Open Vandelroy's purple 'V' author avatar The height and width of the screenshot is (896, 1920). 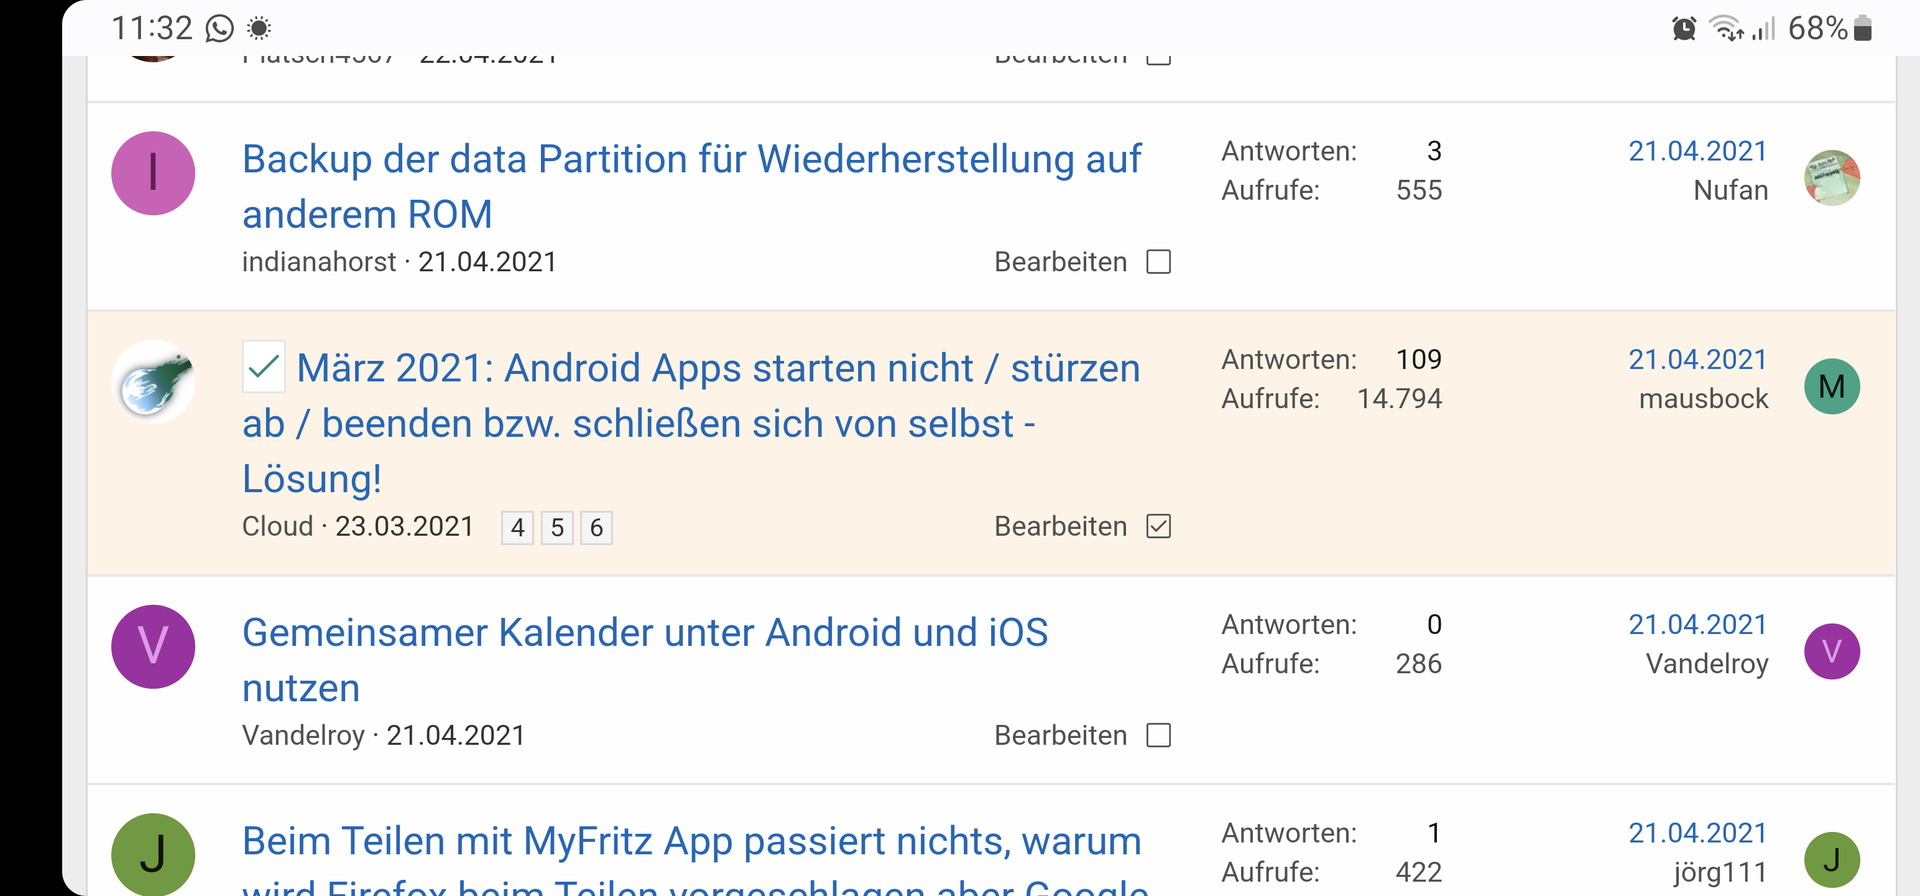153,647
